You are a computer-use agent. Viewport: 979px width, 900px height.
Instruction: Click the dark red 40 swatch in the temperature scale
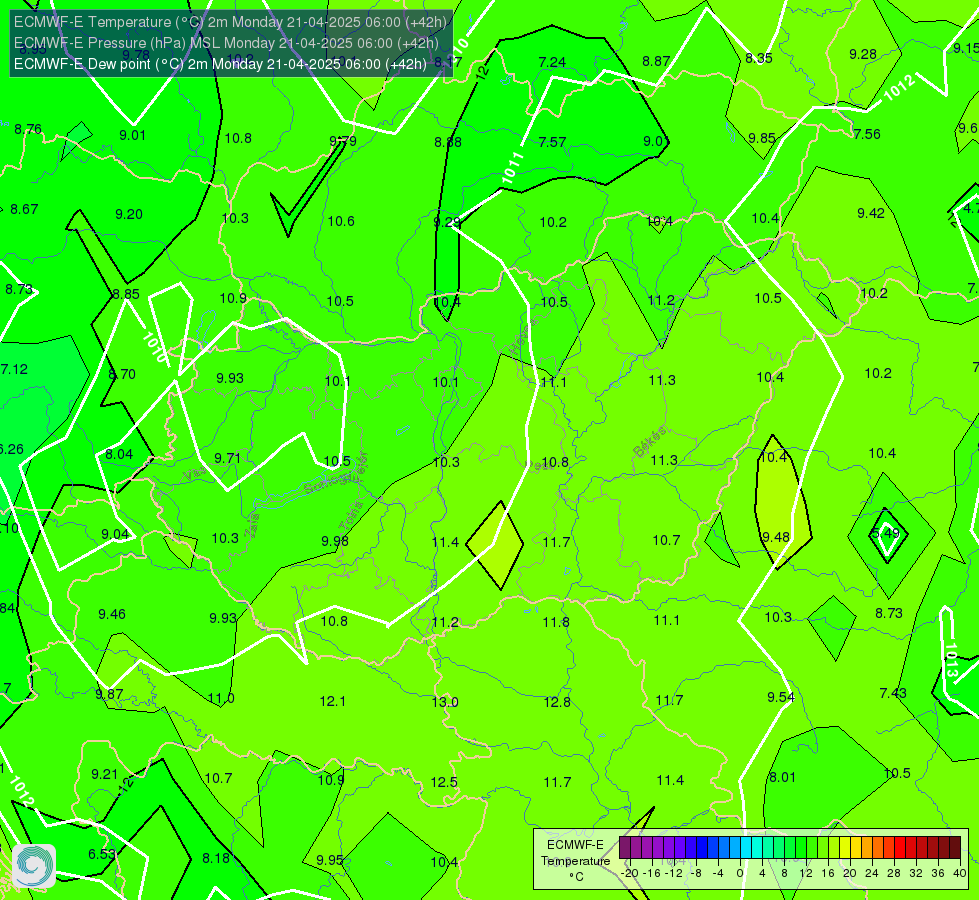955,848
